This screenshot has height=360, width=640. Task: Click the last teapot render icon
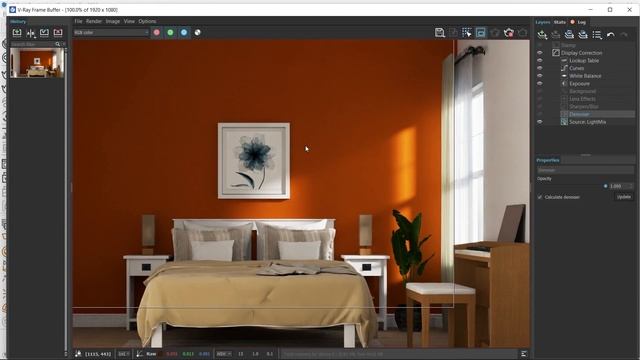coord(522,33)
